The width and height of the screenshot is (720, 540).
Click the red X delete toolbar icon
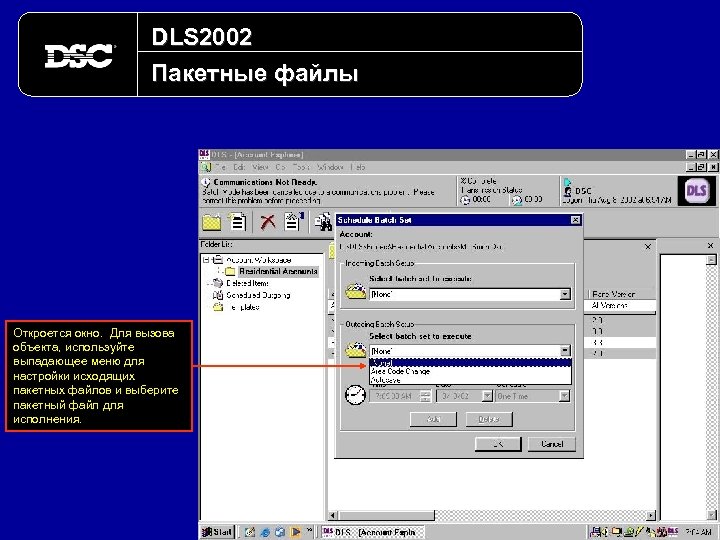coord(268,222)
